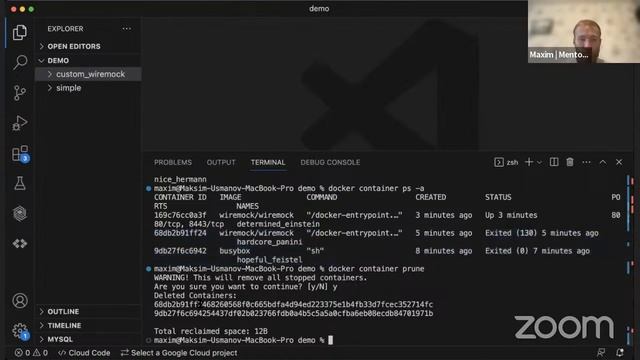Expand the Timeline section
The width and height of the screenshot is (640, 360).
point(88,325)
